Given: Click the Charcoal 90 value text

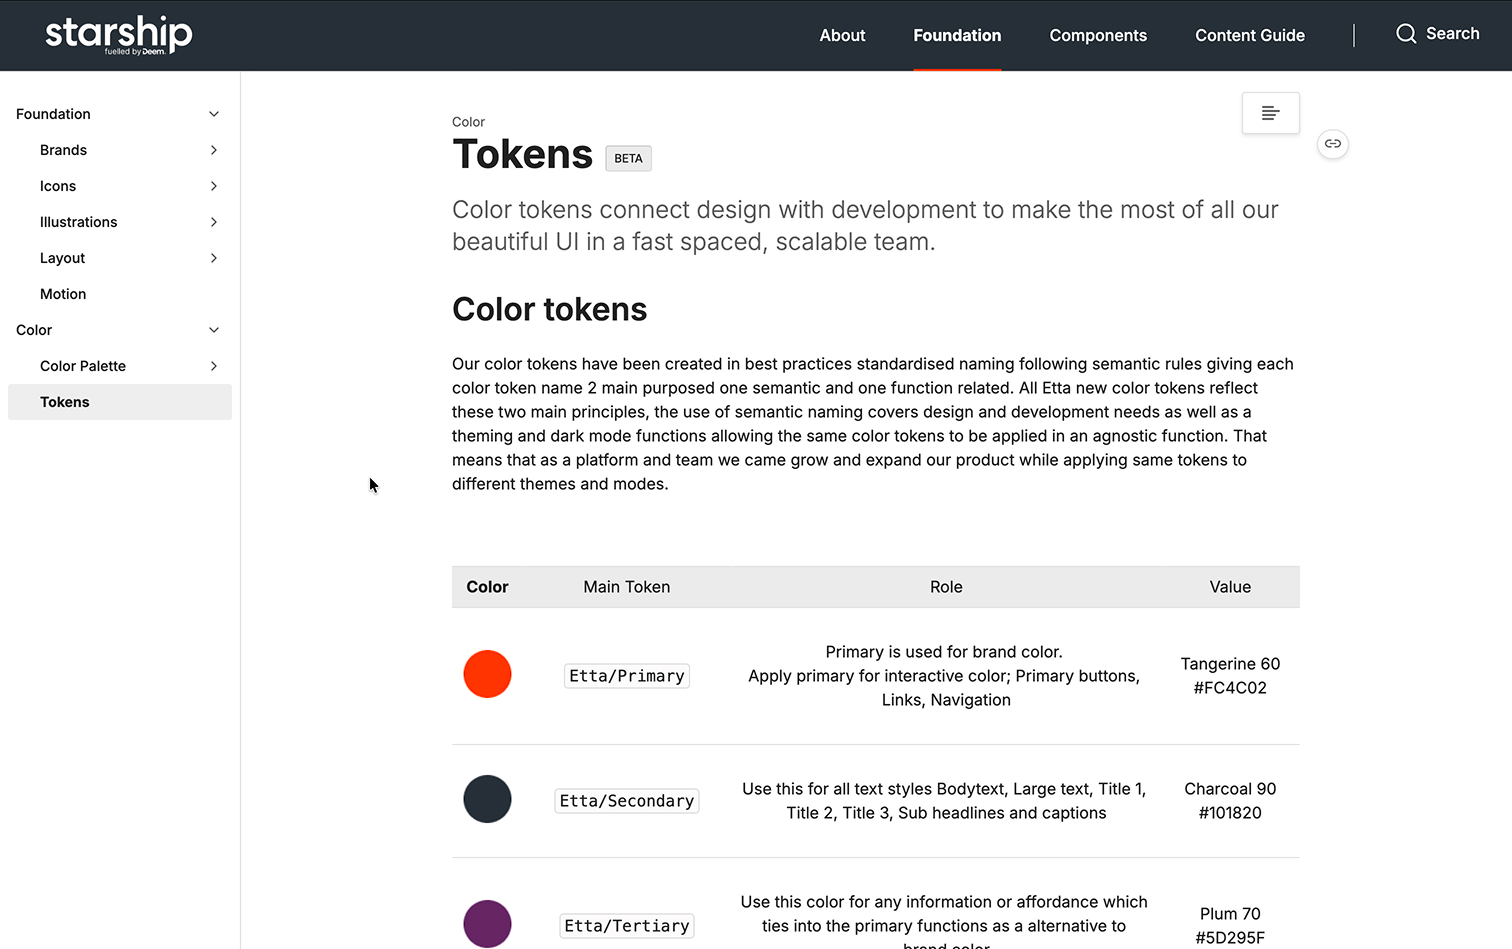Looking at the screenshot, I should click(x=1230, y=789).
